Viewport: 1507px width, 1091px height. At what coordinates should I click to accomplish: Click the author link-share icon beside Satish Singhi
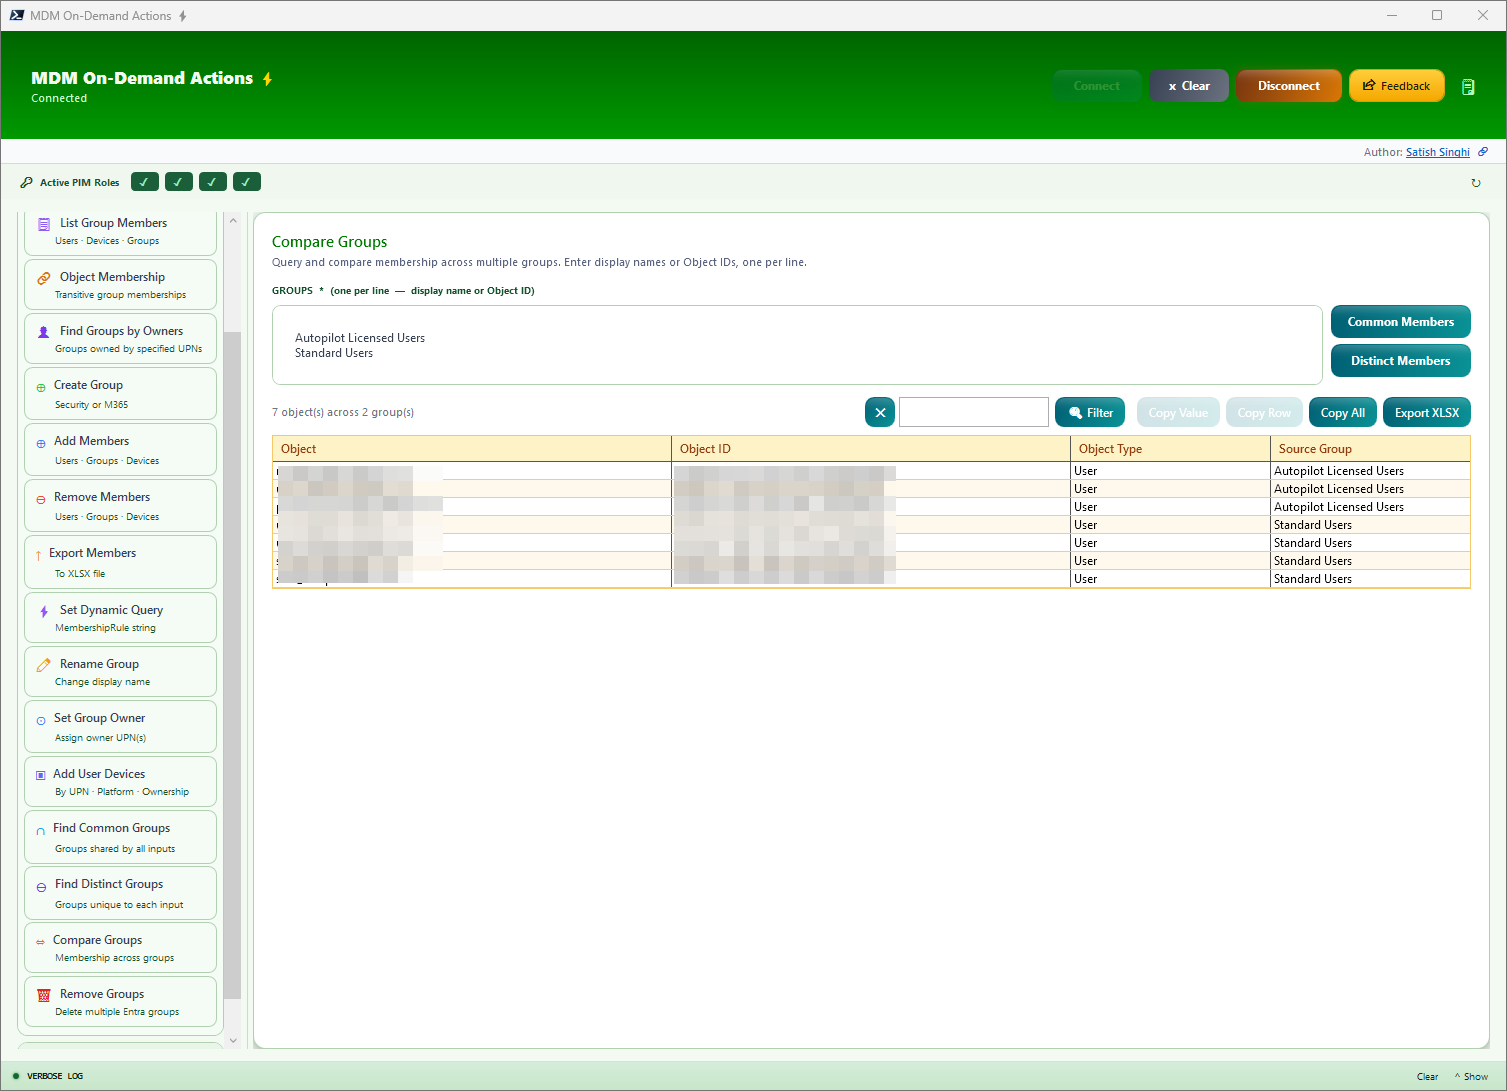point(1483,151)
